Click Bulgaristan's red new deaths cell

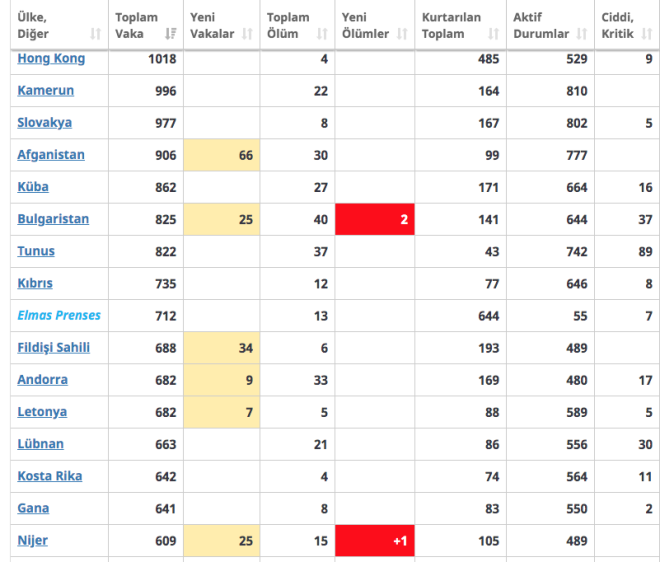click(375, 219)
